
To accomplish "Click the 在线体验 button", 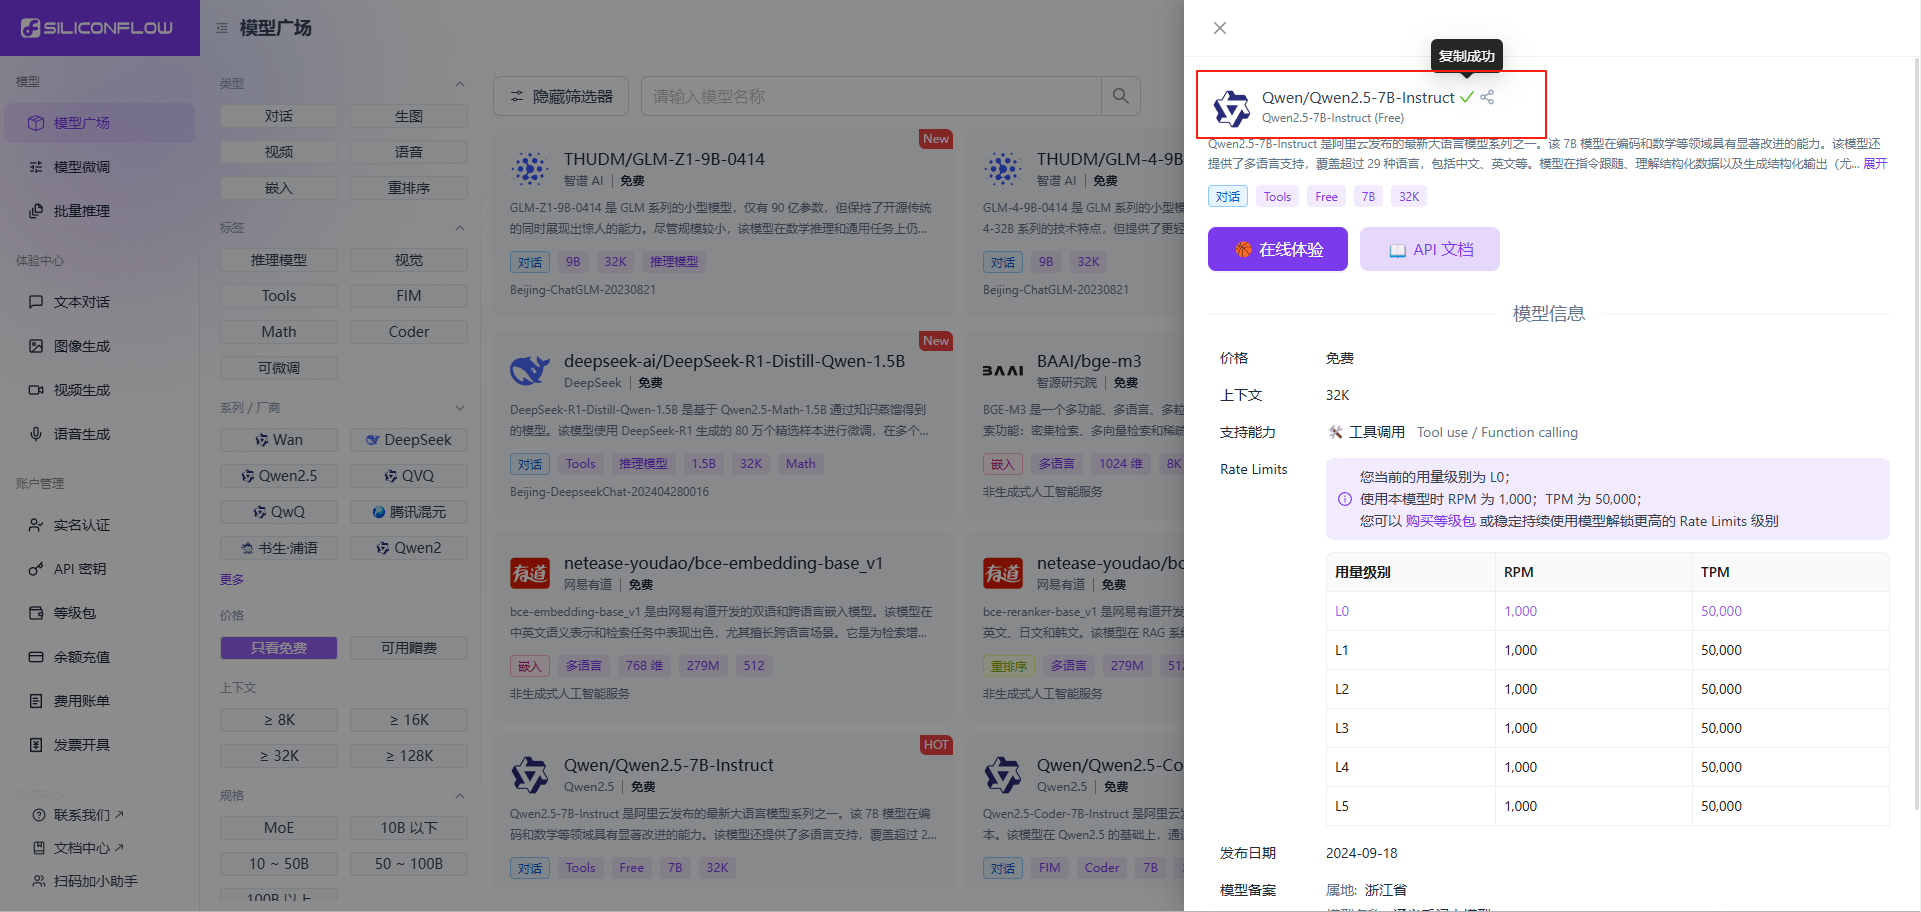I will pos(1277,249).
